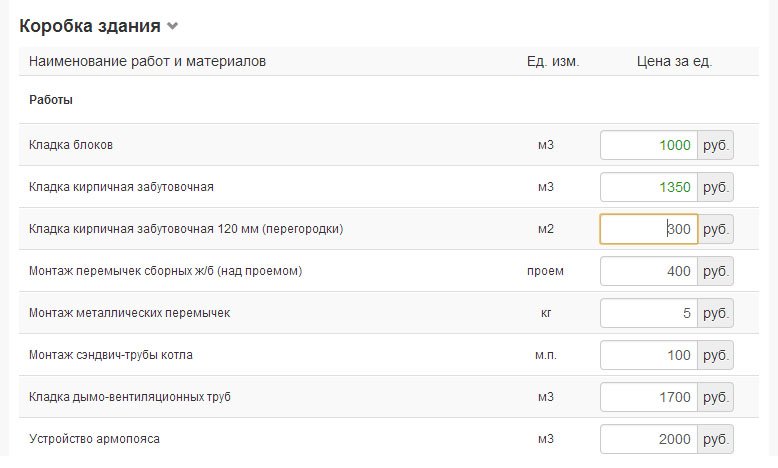
Task: Edit price for Кладка кирпичная забутовочная
Action: coord(648,187)
